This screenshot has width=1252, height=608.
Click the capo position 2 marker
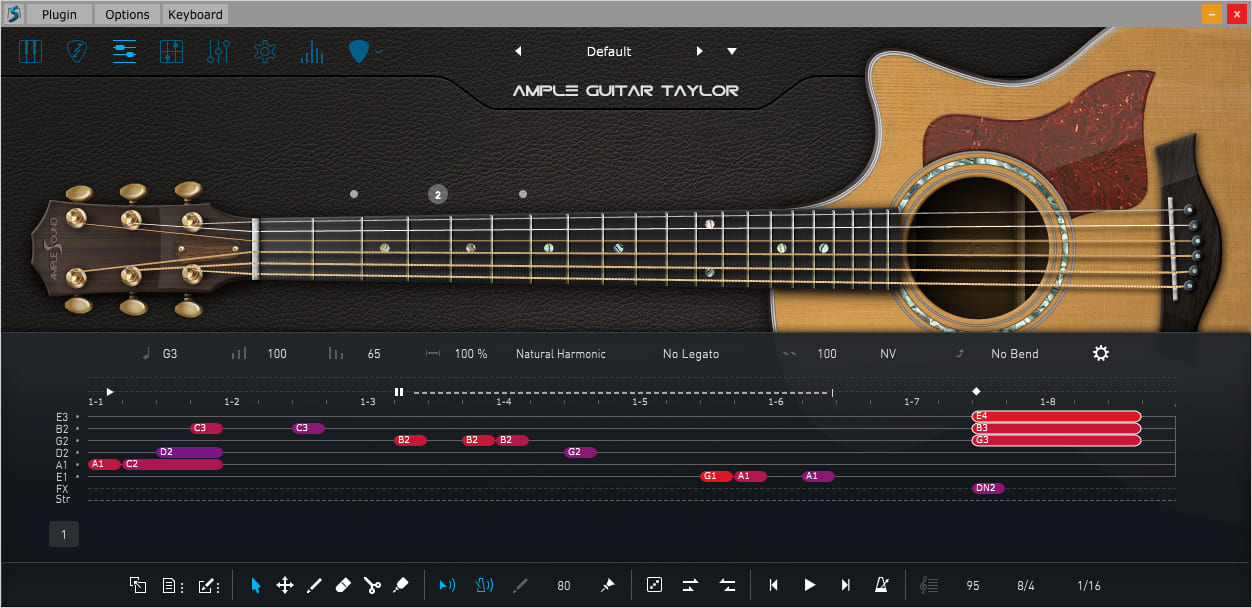[438, 194]
